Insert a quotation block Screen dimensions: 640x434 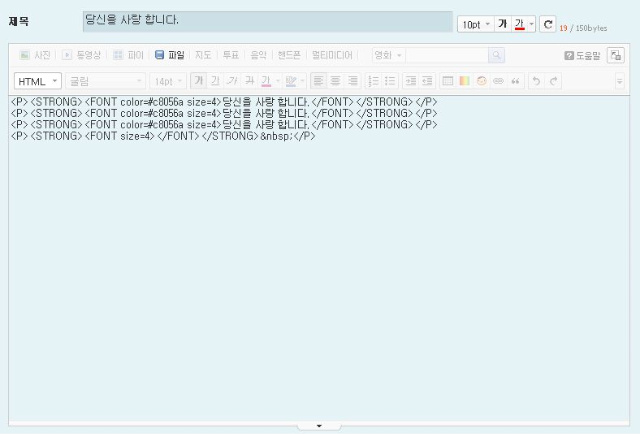516,81
